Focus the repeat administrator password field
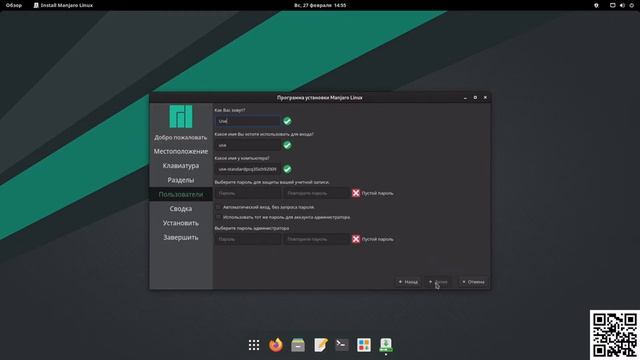 [317, 239]
